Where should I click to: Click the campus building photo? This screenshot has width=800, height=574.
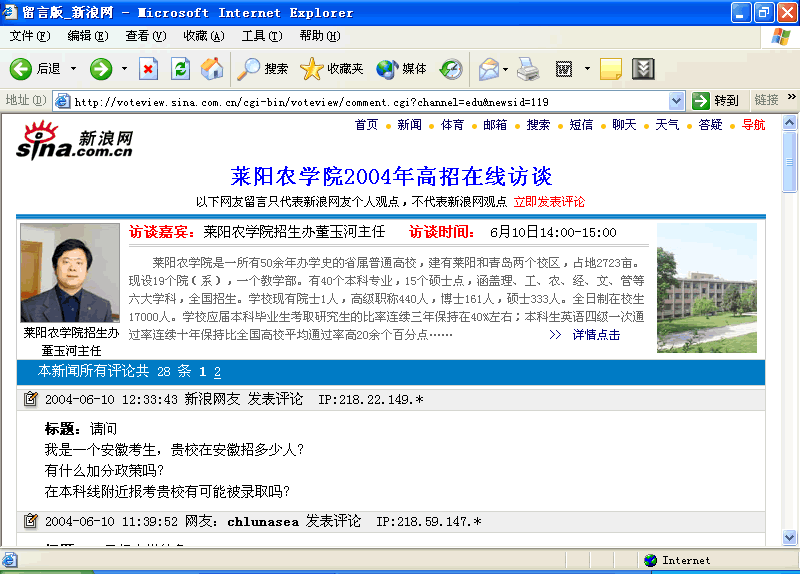[x=707, y=288]
